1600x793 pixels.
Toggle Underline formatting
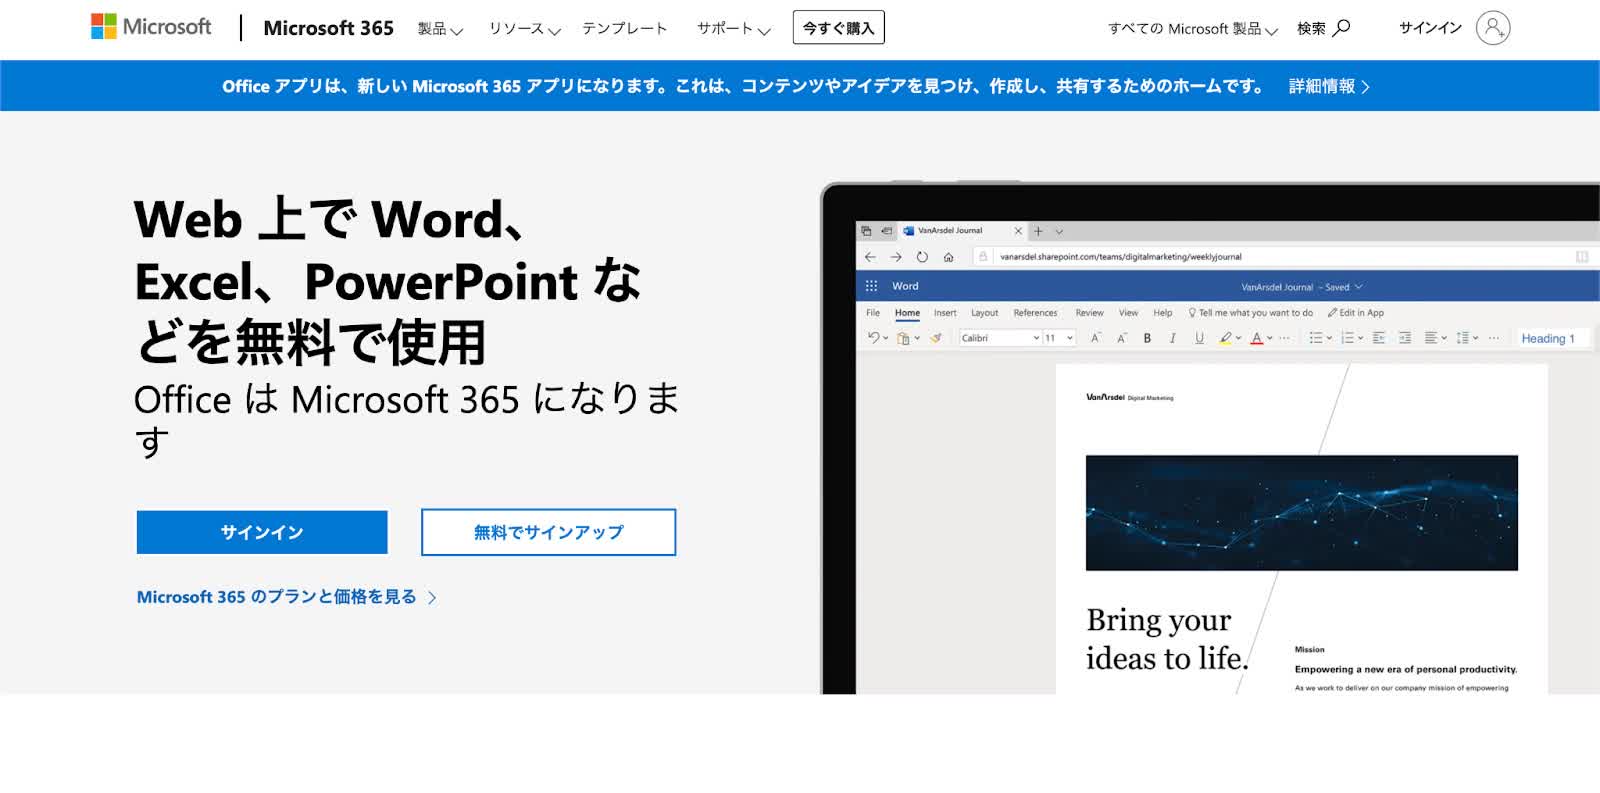(x=1199, y=338)
